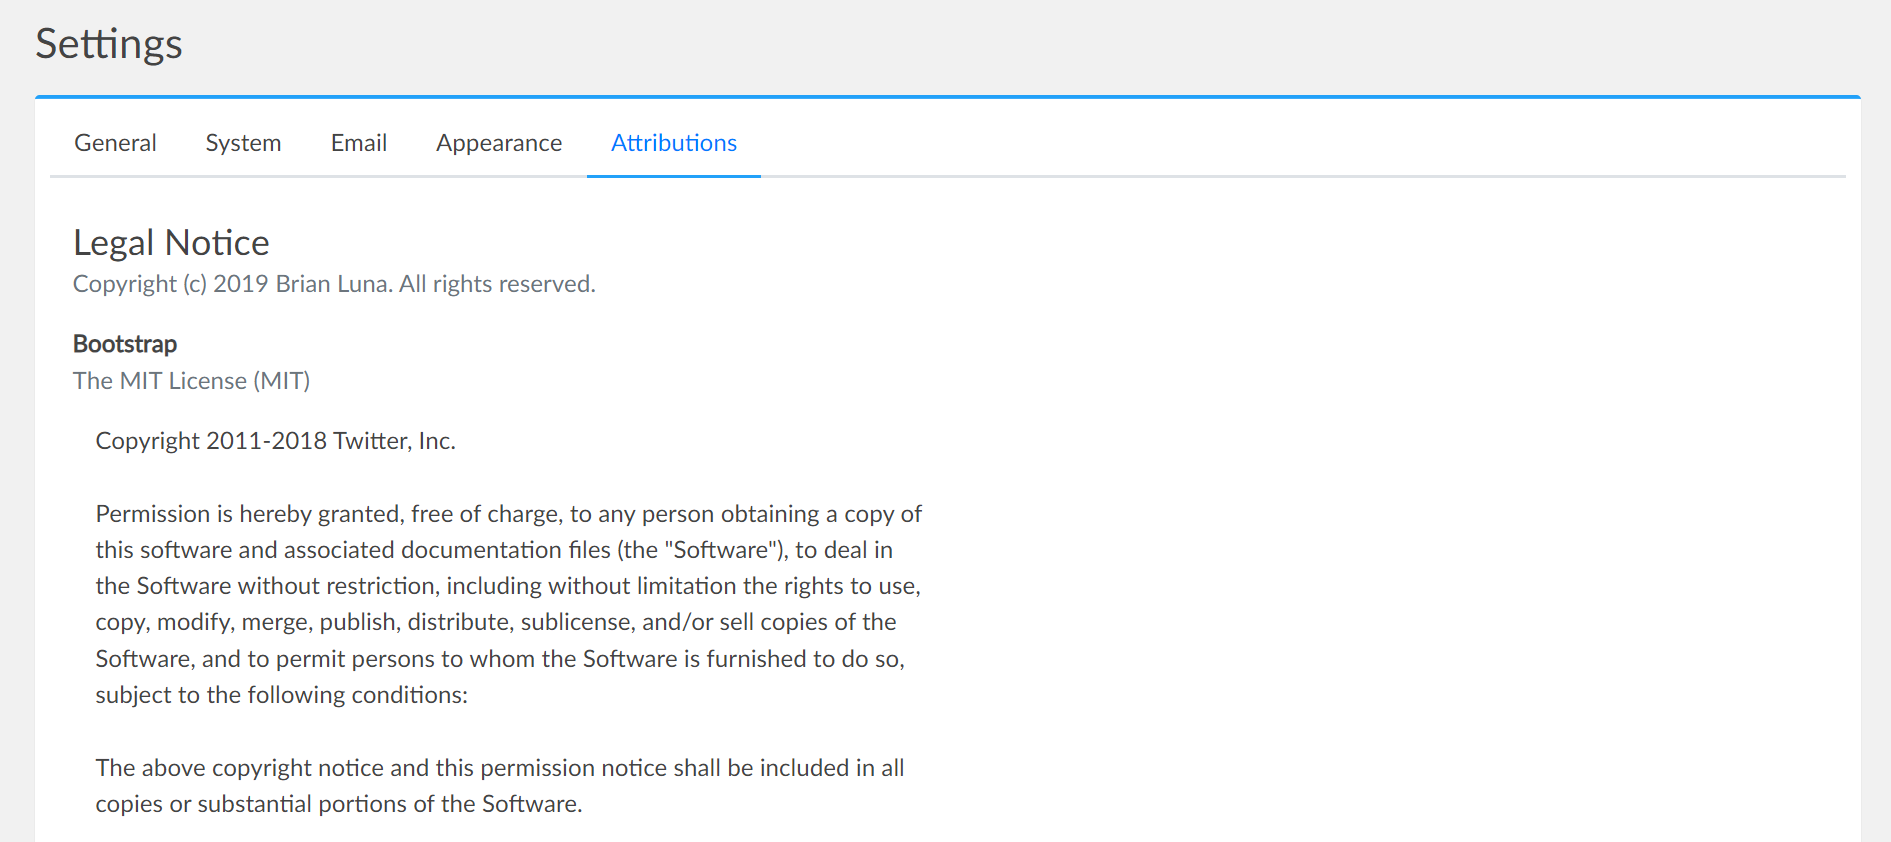Click the year 2019 in the copyright notice
Screen dimensions: 1891x842
click(240, 284)
